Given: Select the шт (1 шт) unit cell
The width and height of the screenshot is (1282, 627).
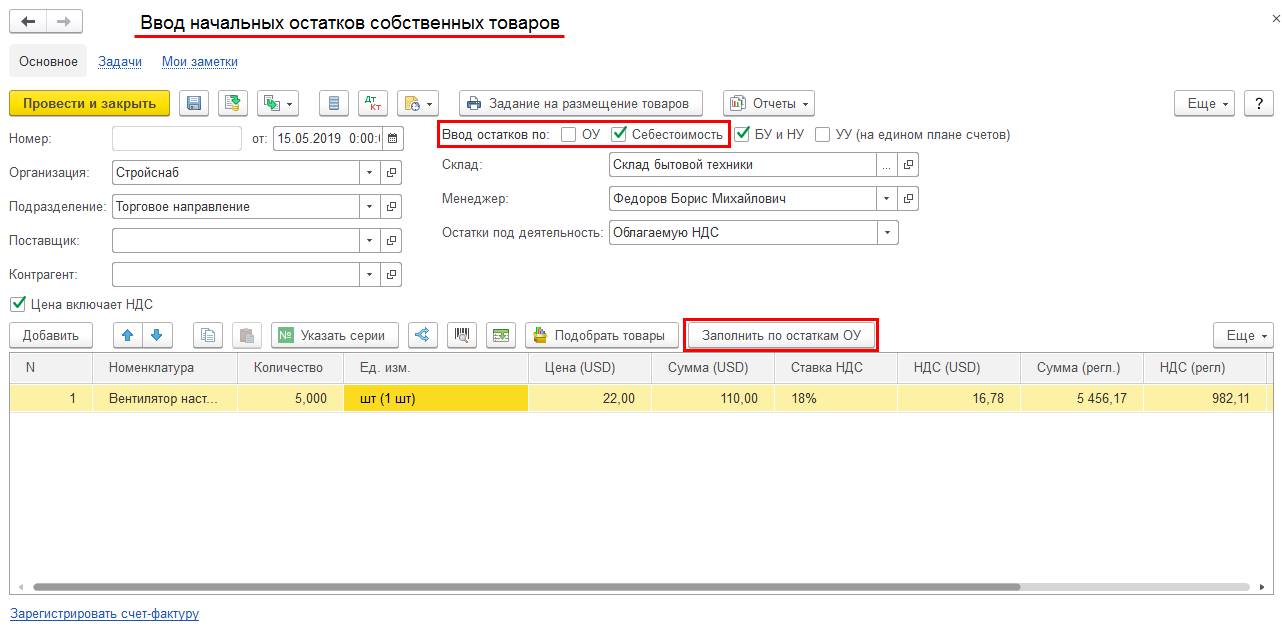Looking at the screenshot, I should pyautogui.click(x=436, y=398).
